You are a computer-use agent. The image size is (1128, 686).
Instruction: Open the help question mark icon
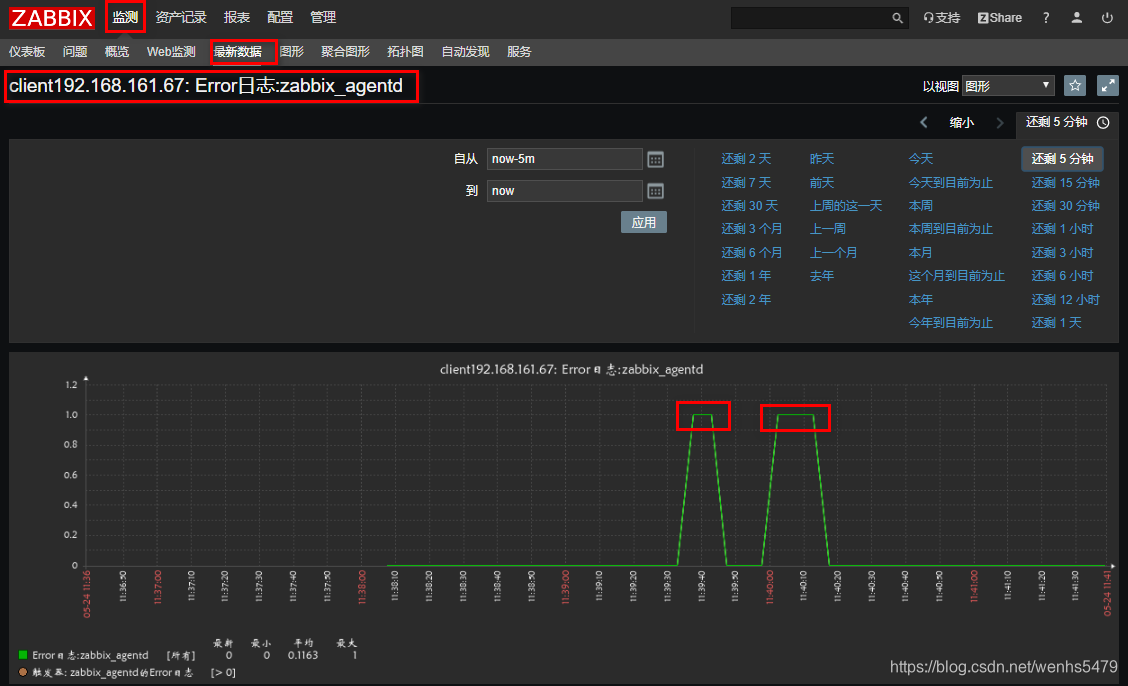click(1046, 17)
